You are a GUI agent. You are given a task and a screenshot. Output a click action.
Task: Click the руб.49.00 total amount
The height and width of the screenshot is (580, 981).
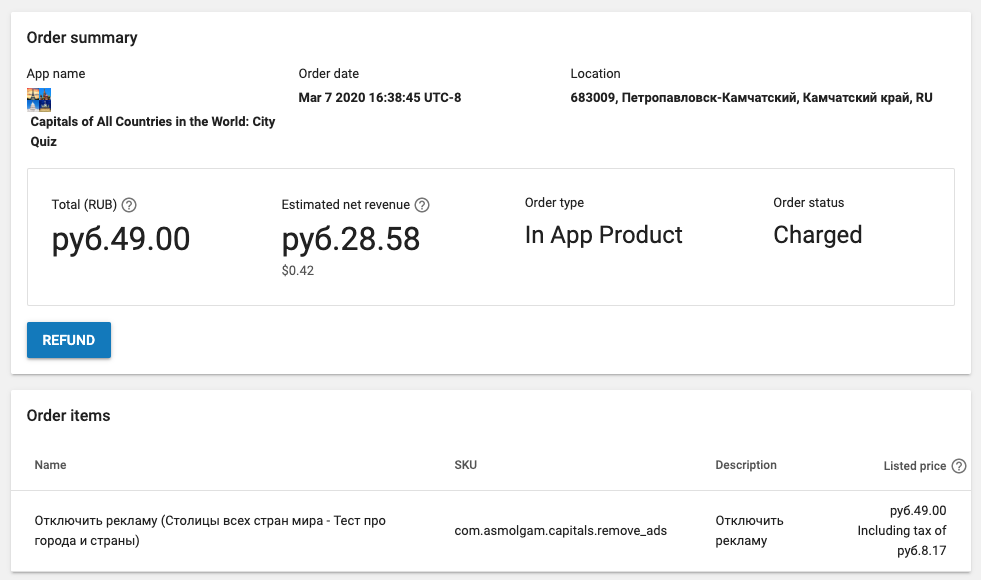(x=120, y=240)
